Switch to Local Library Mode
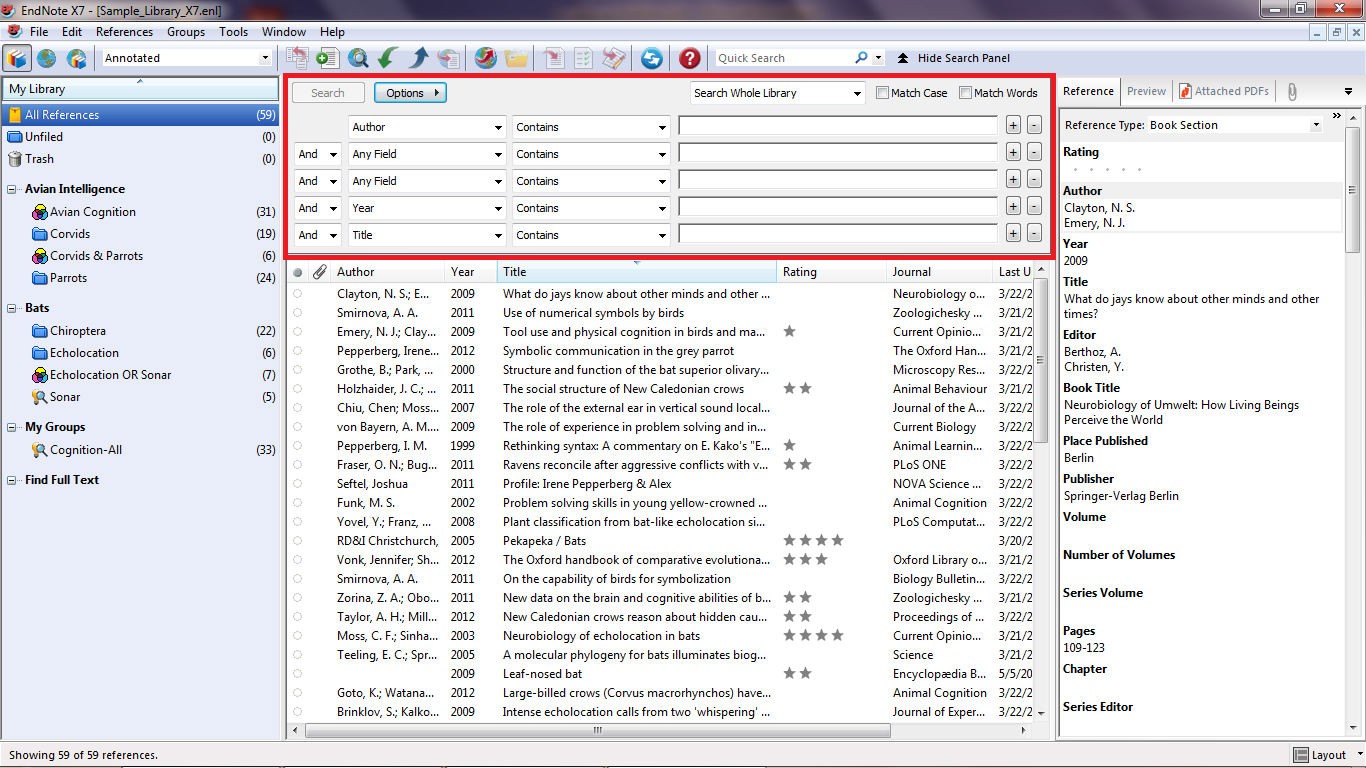1366x768 pixels. 17,58
